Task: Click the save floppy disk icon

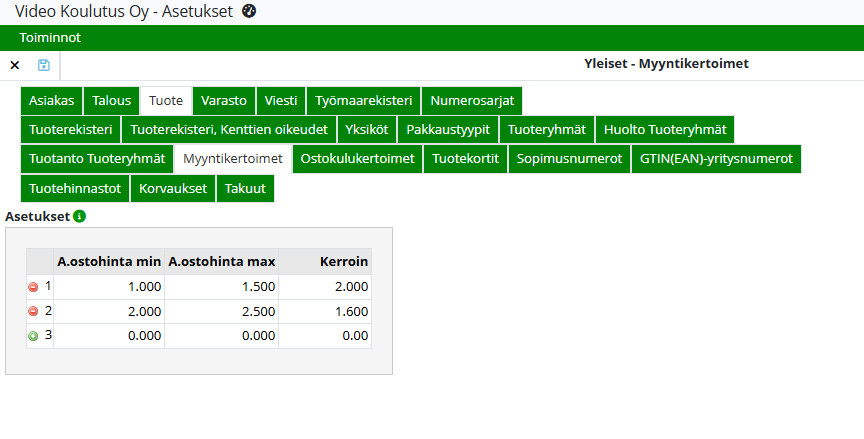Action: (43, 65)
